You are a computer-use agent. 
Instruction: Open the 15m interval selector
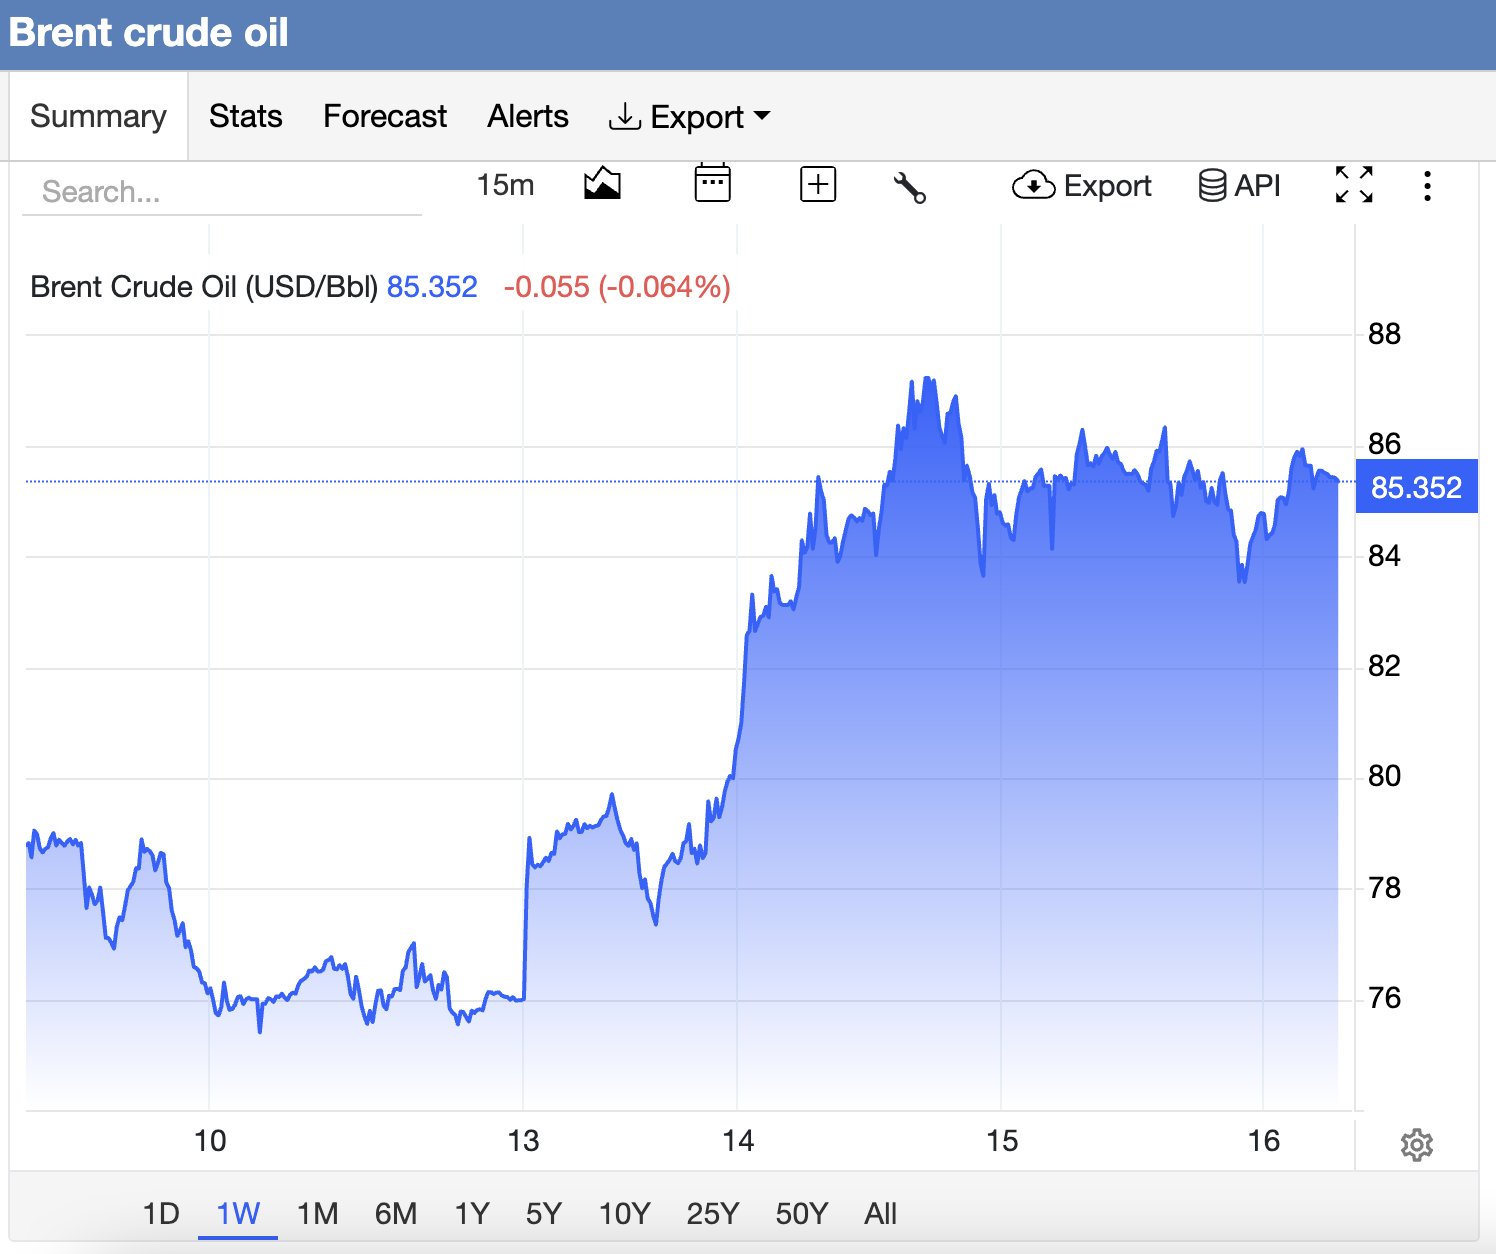(505, 185)
